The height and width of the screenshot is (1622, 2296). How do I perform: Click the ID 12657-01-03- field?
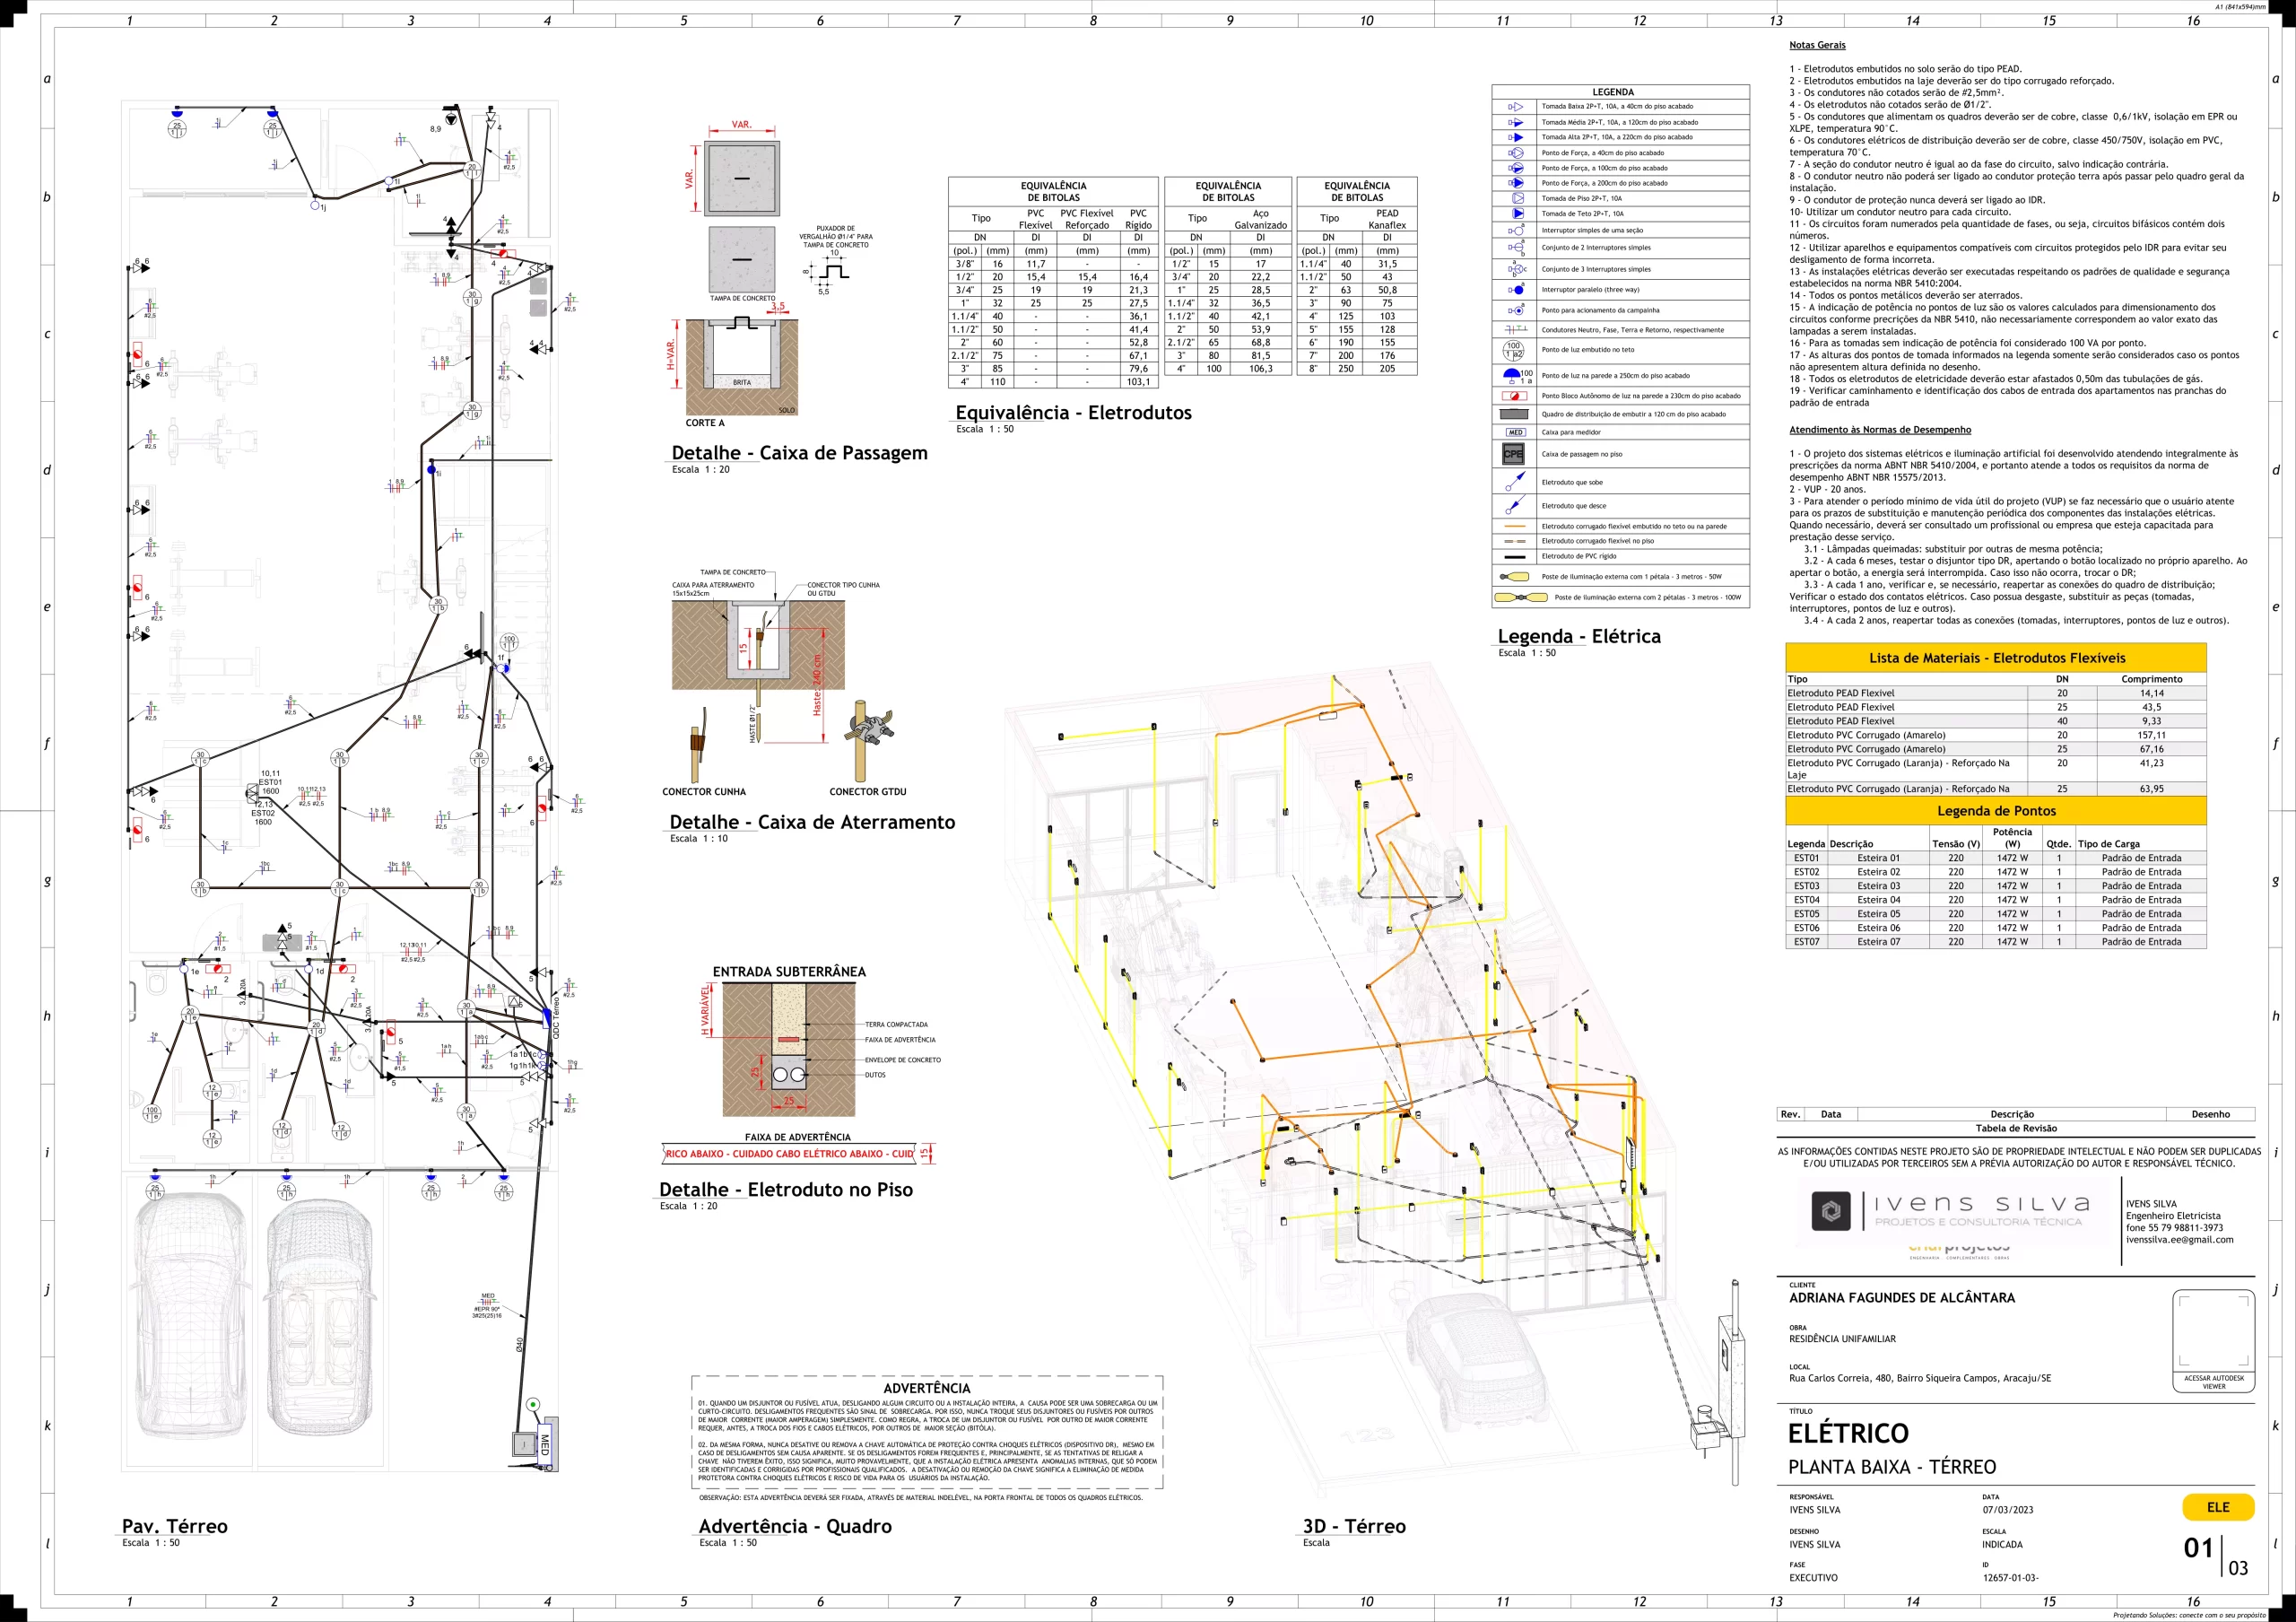pos(2010,1578)
